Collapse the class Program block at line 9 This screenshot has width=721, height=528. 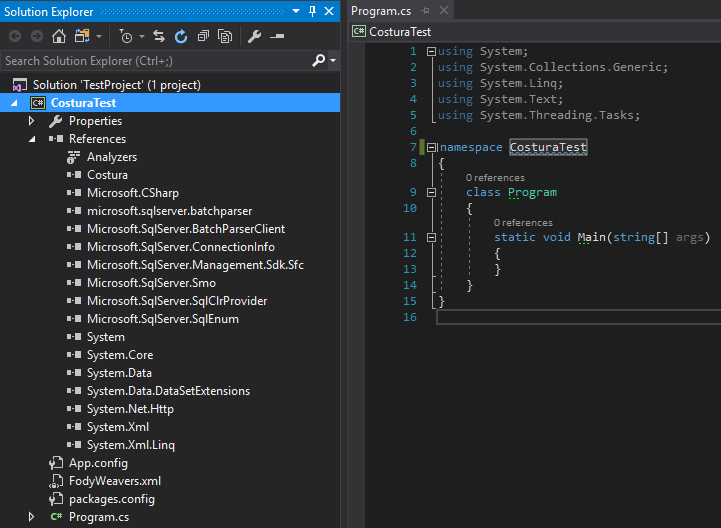(431, 192)
